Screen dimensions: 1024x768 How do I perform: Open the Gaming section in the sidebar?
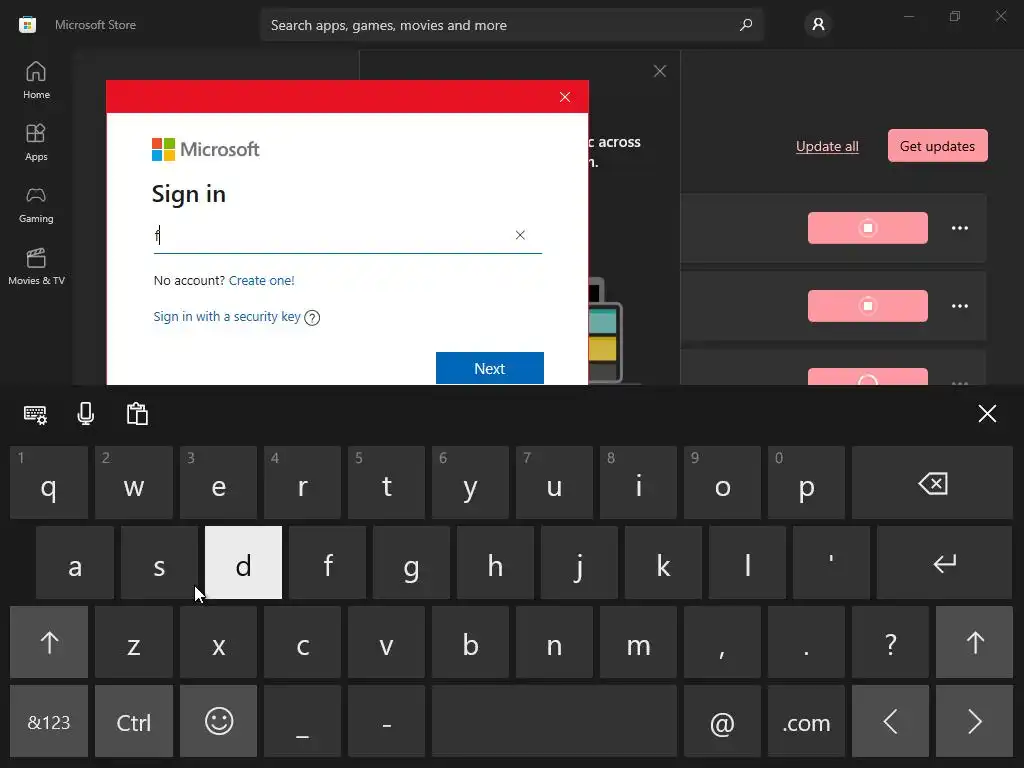coord(36,204)
